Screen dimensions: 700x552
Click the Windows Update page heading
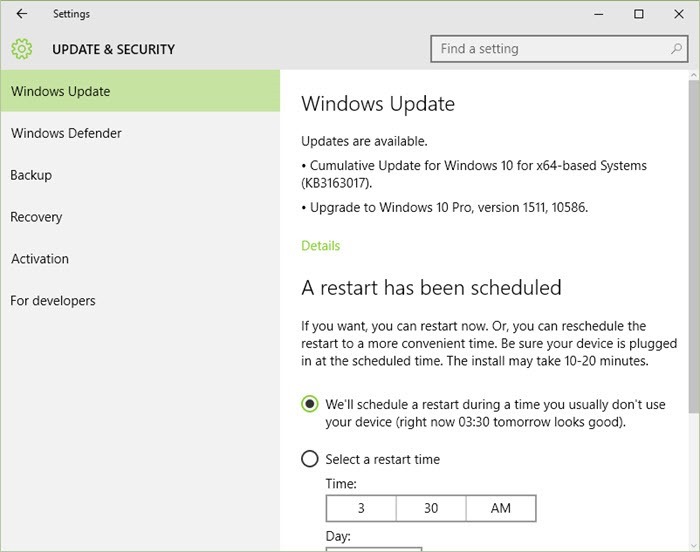(378, 104)
